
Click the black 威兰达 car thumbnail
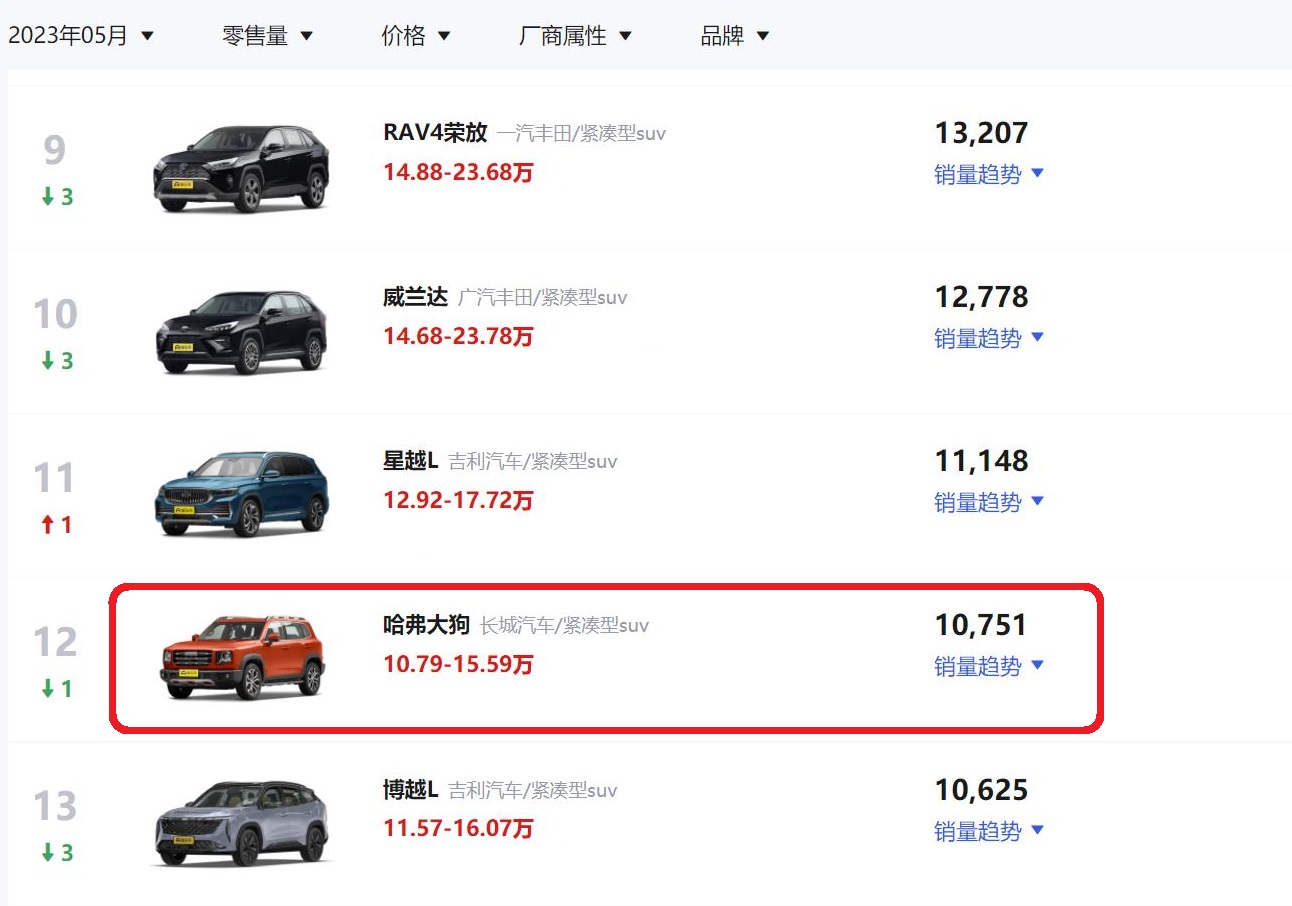(241, 333)
